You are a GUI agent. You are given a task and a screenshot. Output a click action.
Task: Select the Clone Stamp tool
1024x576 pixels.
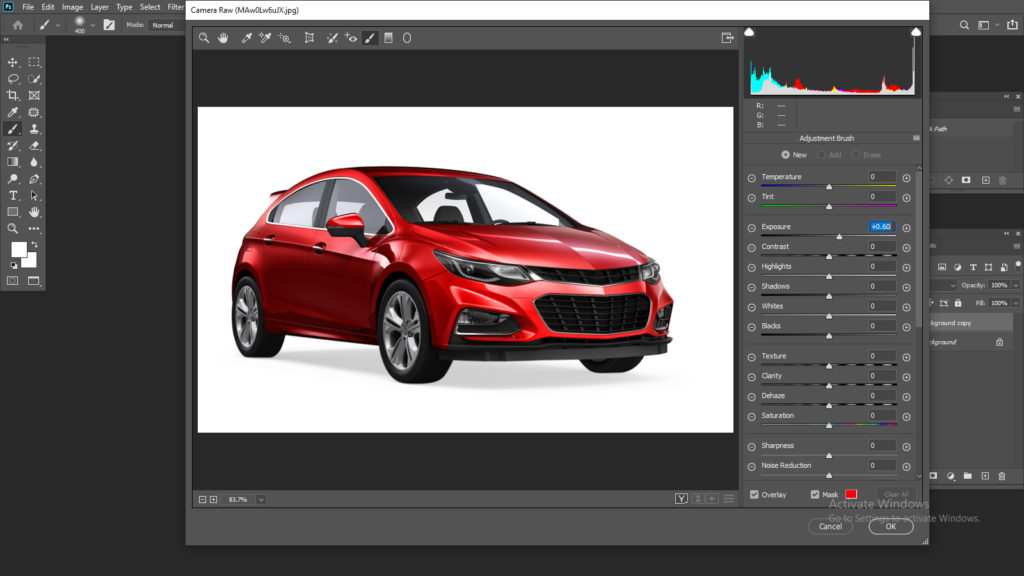34,129
